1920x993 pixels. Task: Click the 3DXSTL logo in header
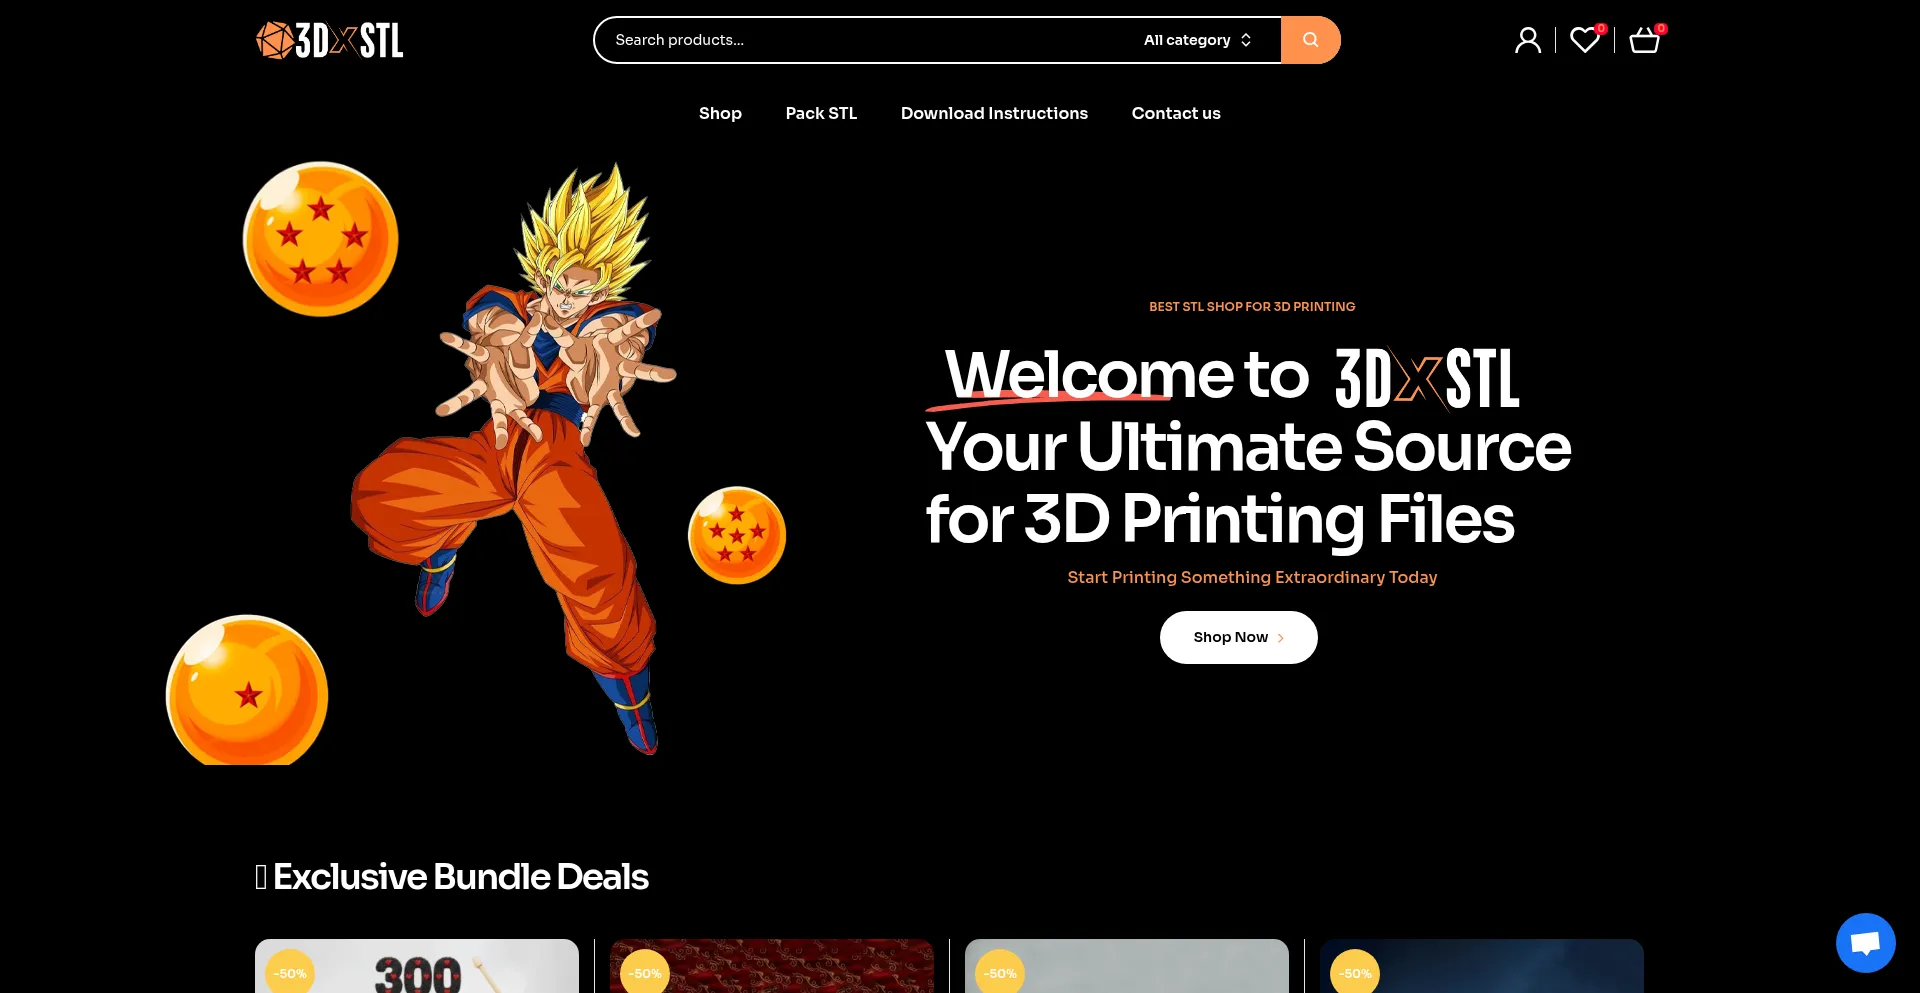329,40
